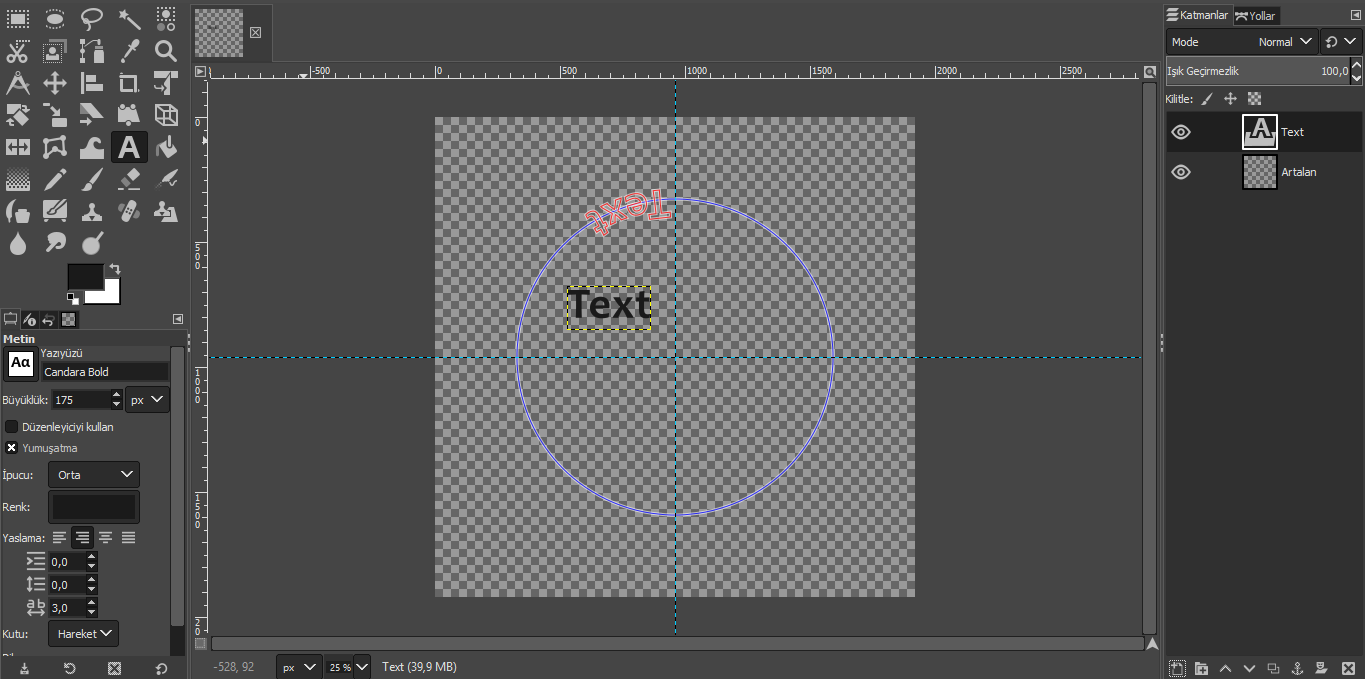Reset to default black and white colors
Image resolution: width=1365 pixels, height=679 pixels.
[73, 299]
